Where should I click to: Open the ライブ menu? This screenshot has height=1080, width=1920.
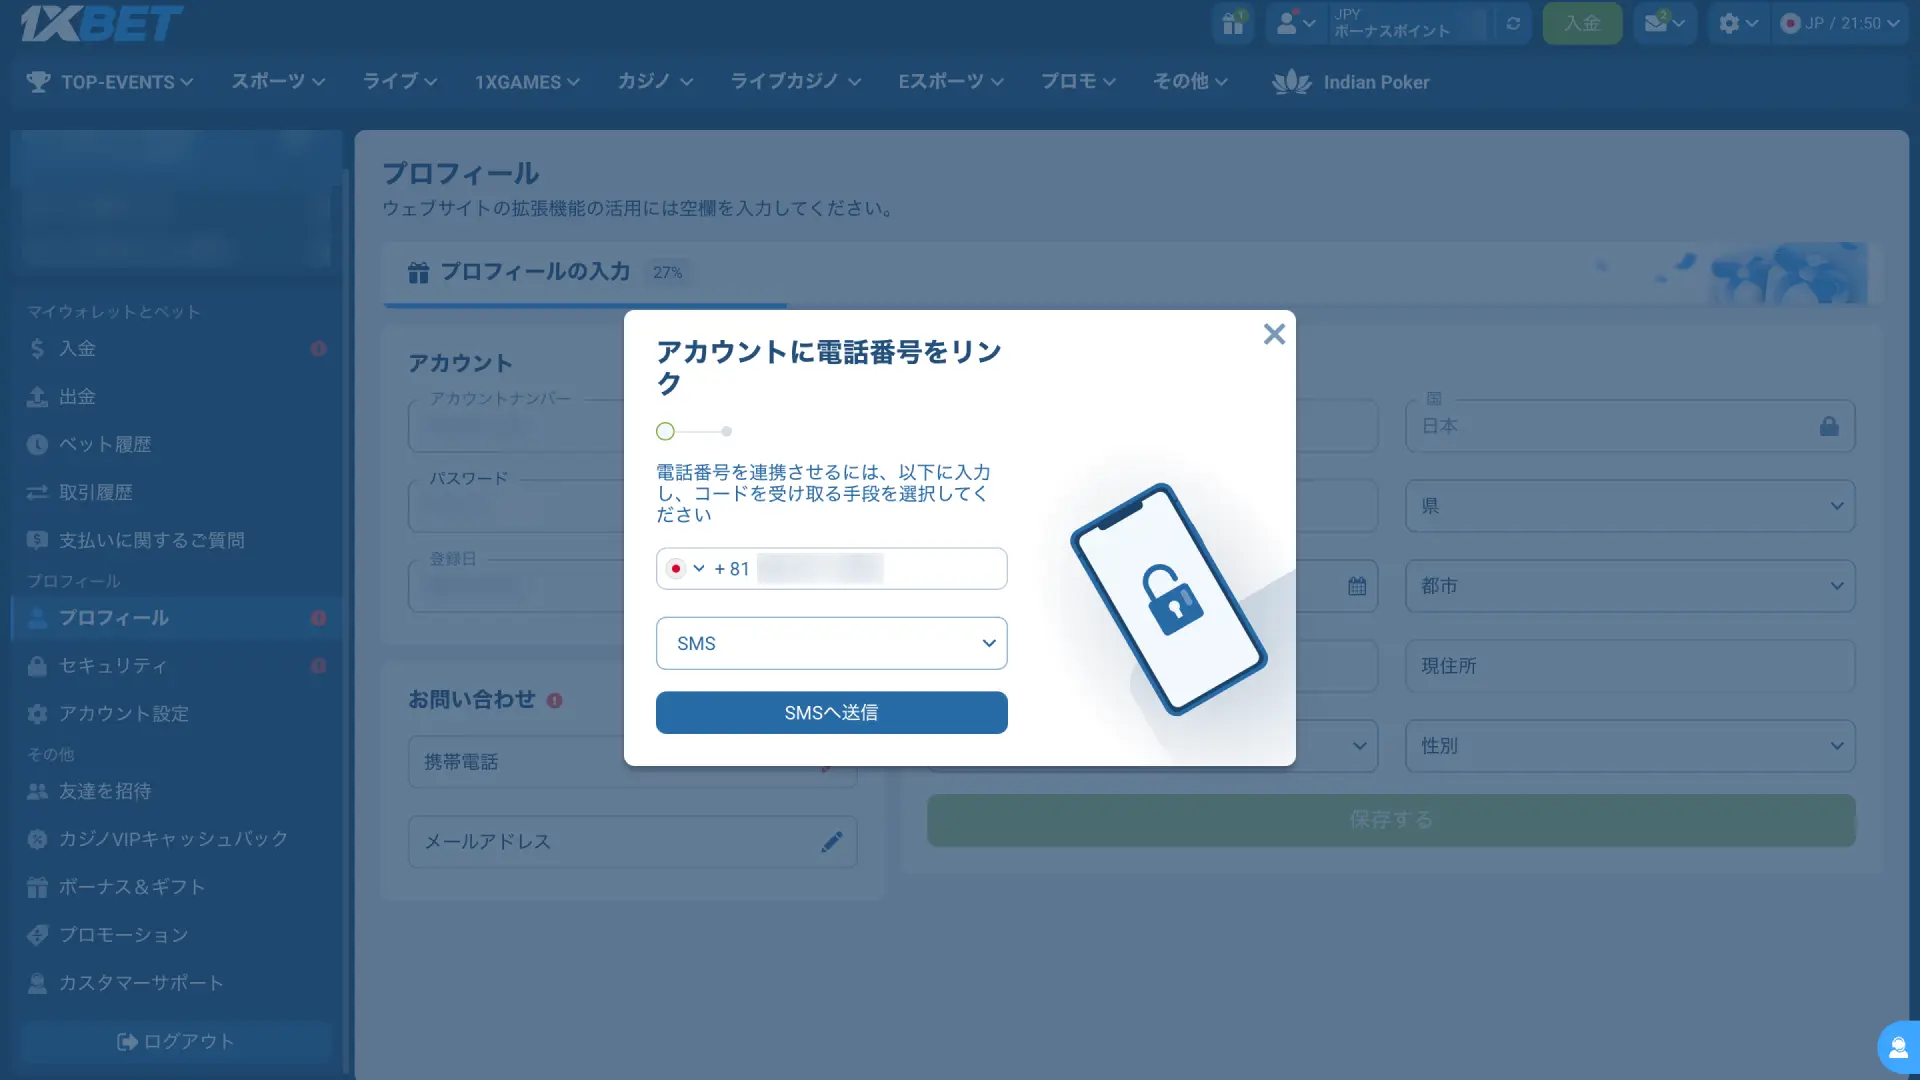[399, 82]
